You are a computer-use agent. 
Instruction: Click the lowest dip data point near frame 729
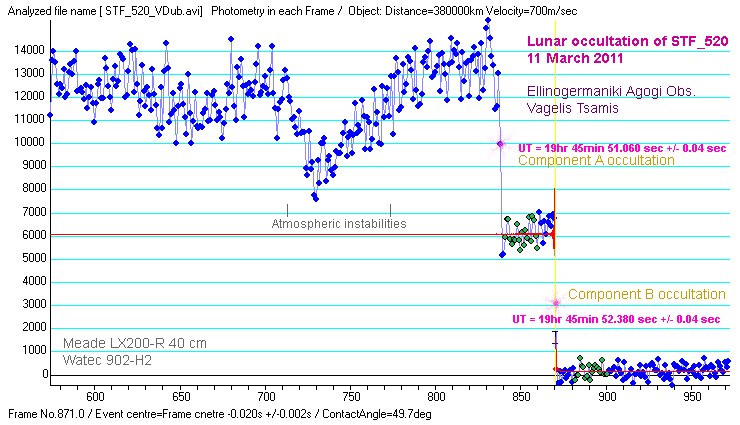(x=316, y=199)
